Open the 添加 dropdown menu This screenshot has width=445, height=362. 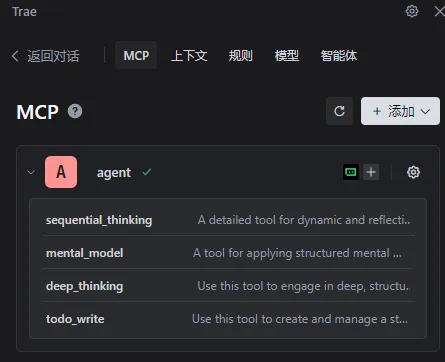[400, 111]
